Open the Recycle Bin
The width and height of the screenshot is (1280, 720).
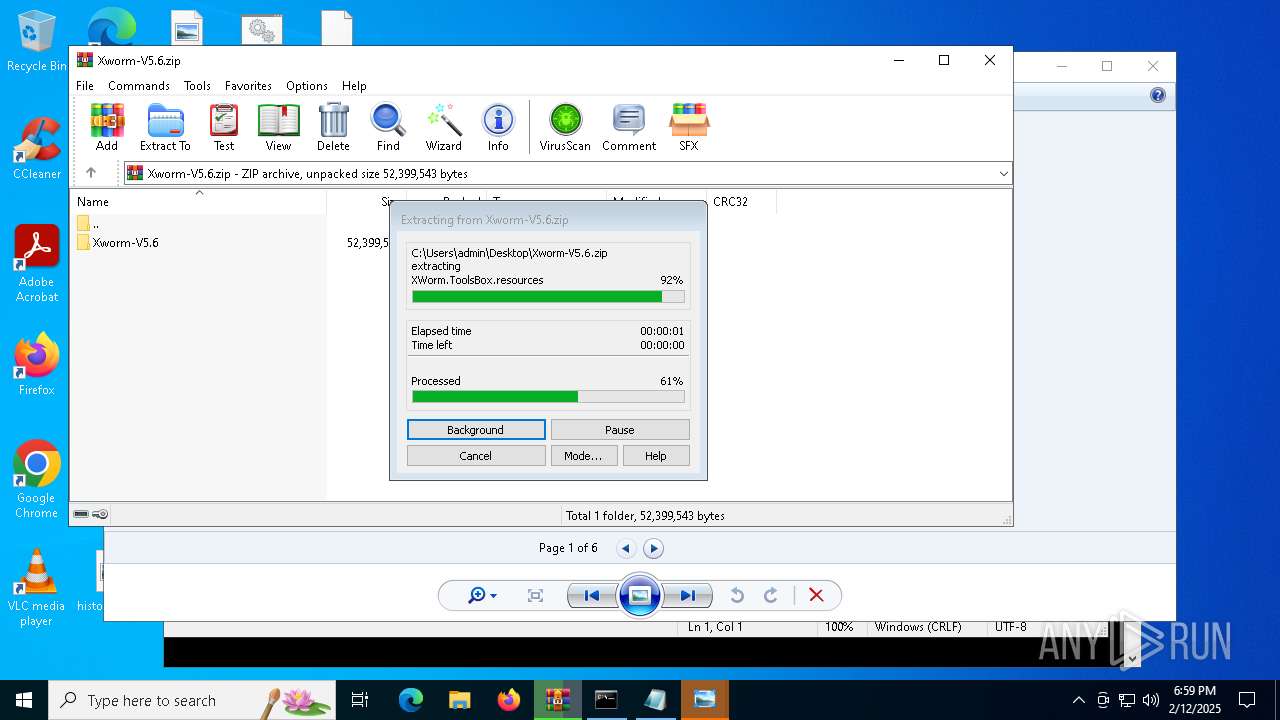[37, 42]
